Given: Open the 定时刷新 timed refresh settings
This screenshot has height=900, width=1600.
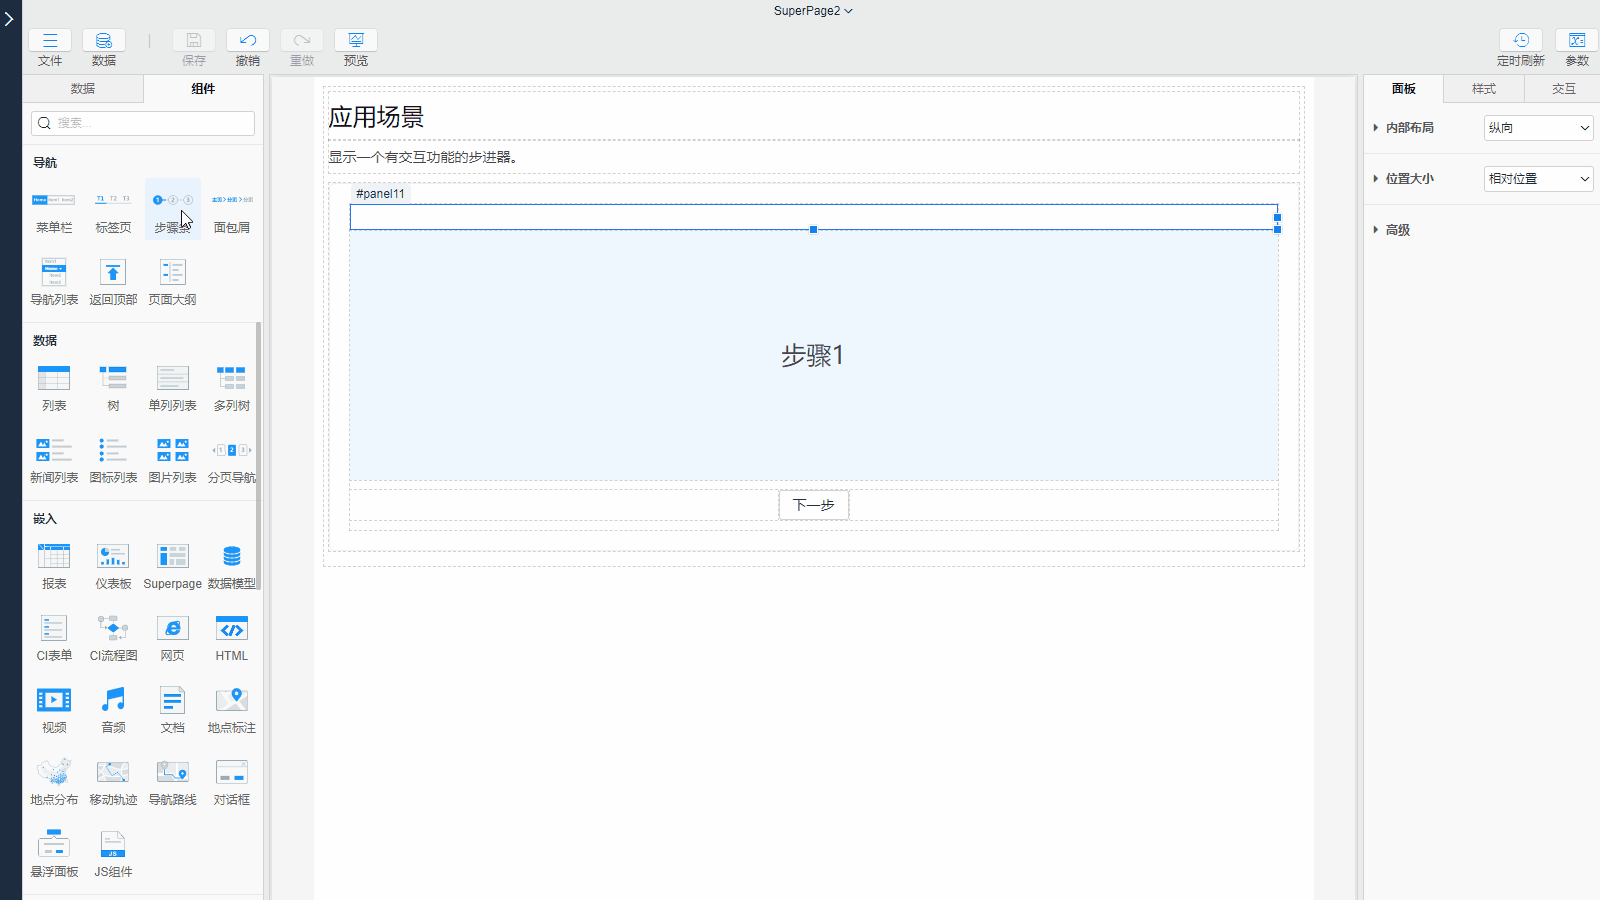Looking at the screenshot, I should 1520,47.
